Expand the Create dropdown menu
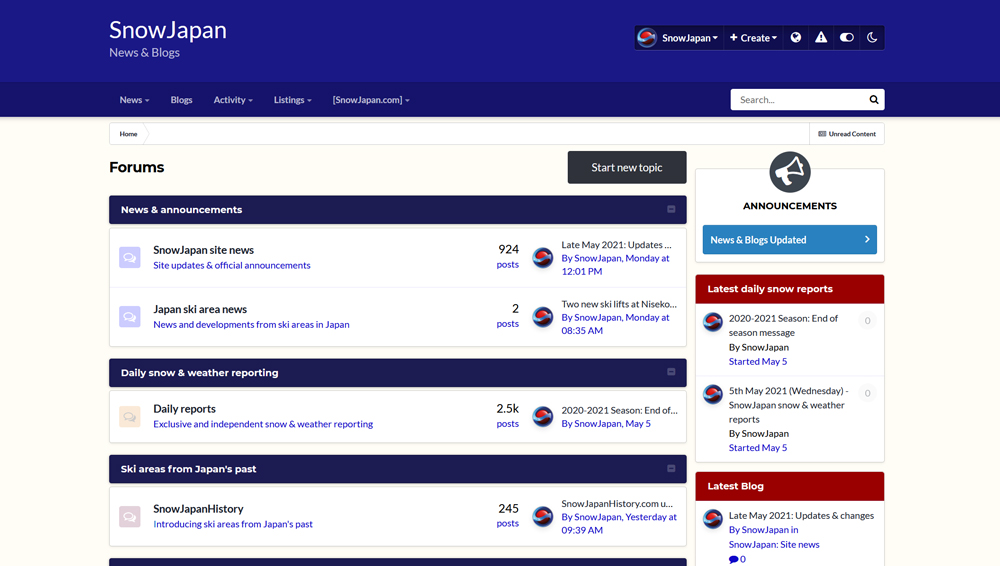This screenshot has width=1000, height=566. coord(753,38)
